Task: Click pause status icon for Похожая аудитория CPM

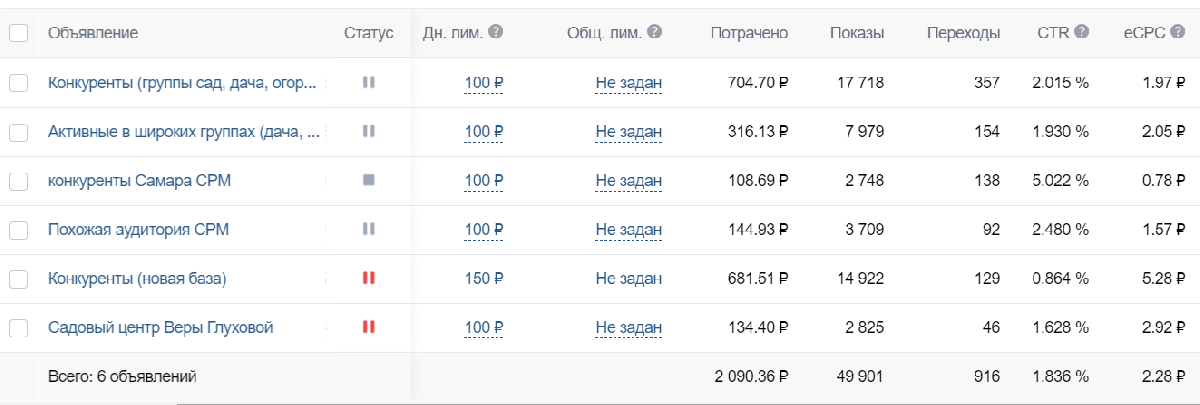Action: pyautogui.click(x=368, y=230)
